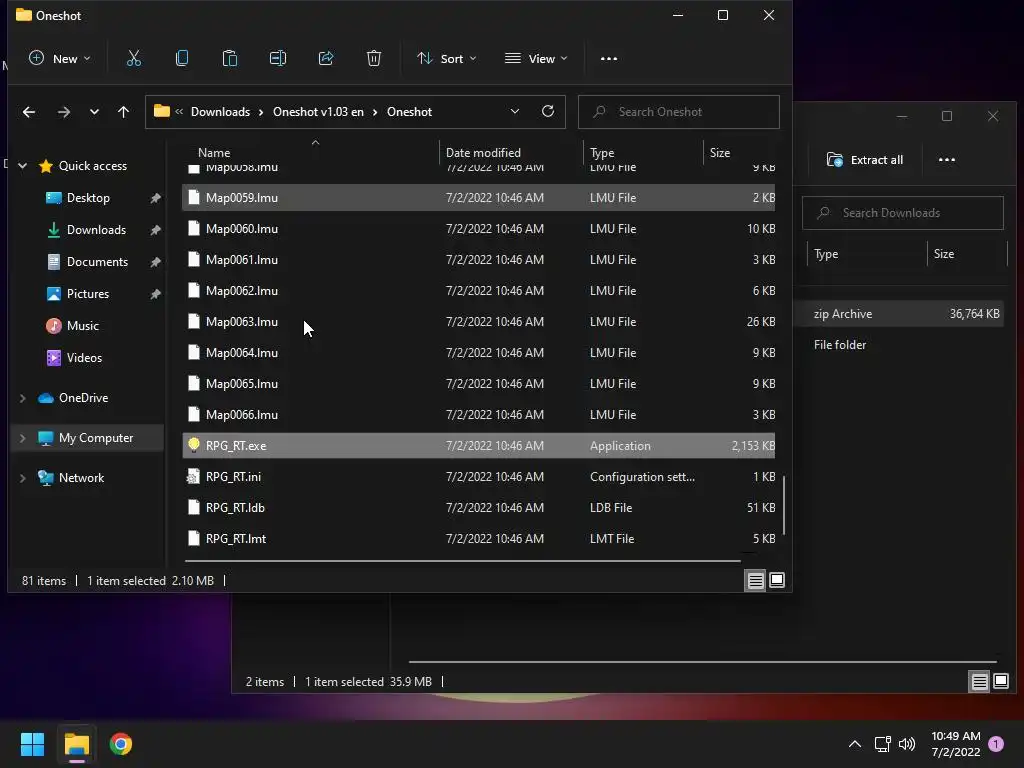Viewport: 1024px width, 768px height.
Task: Click in the Search Oneshot field
Action: point(679,112)
